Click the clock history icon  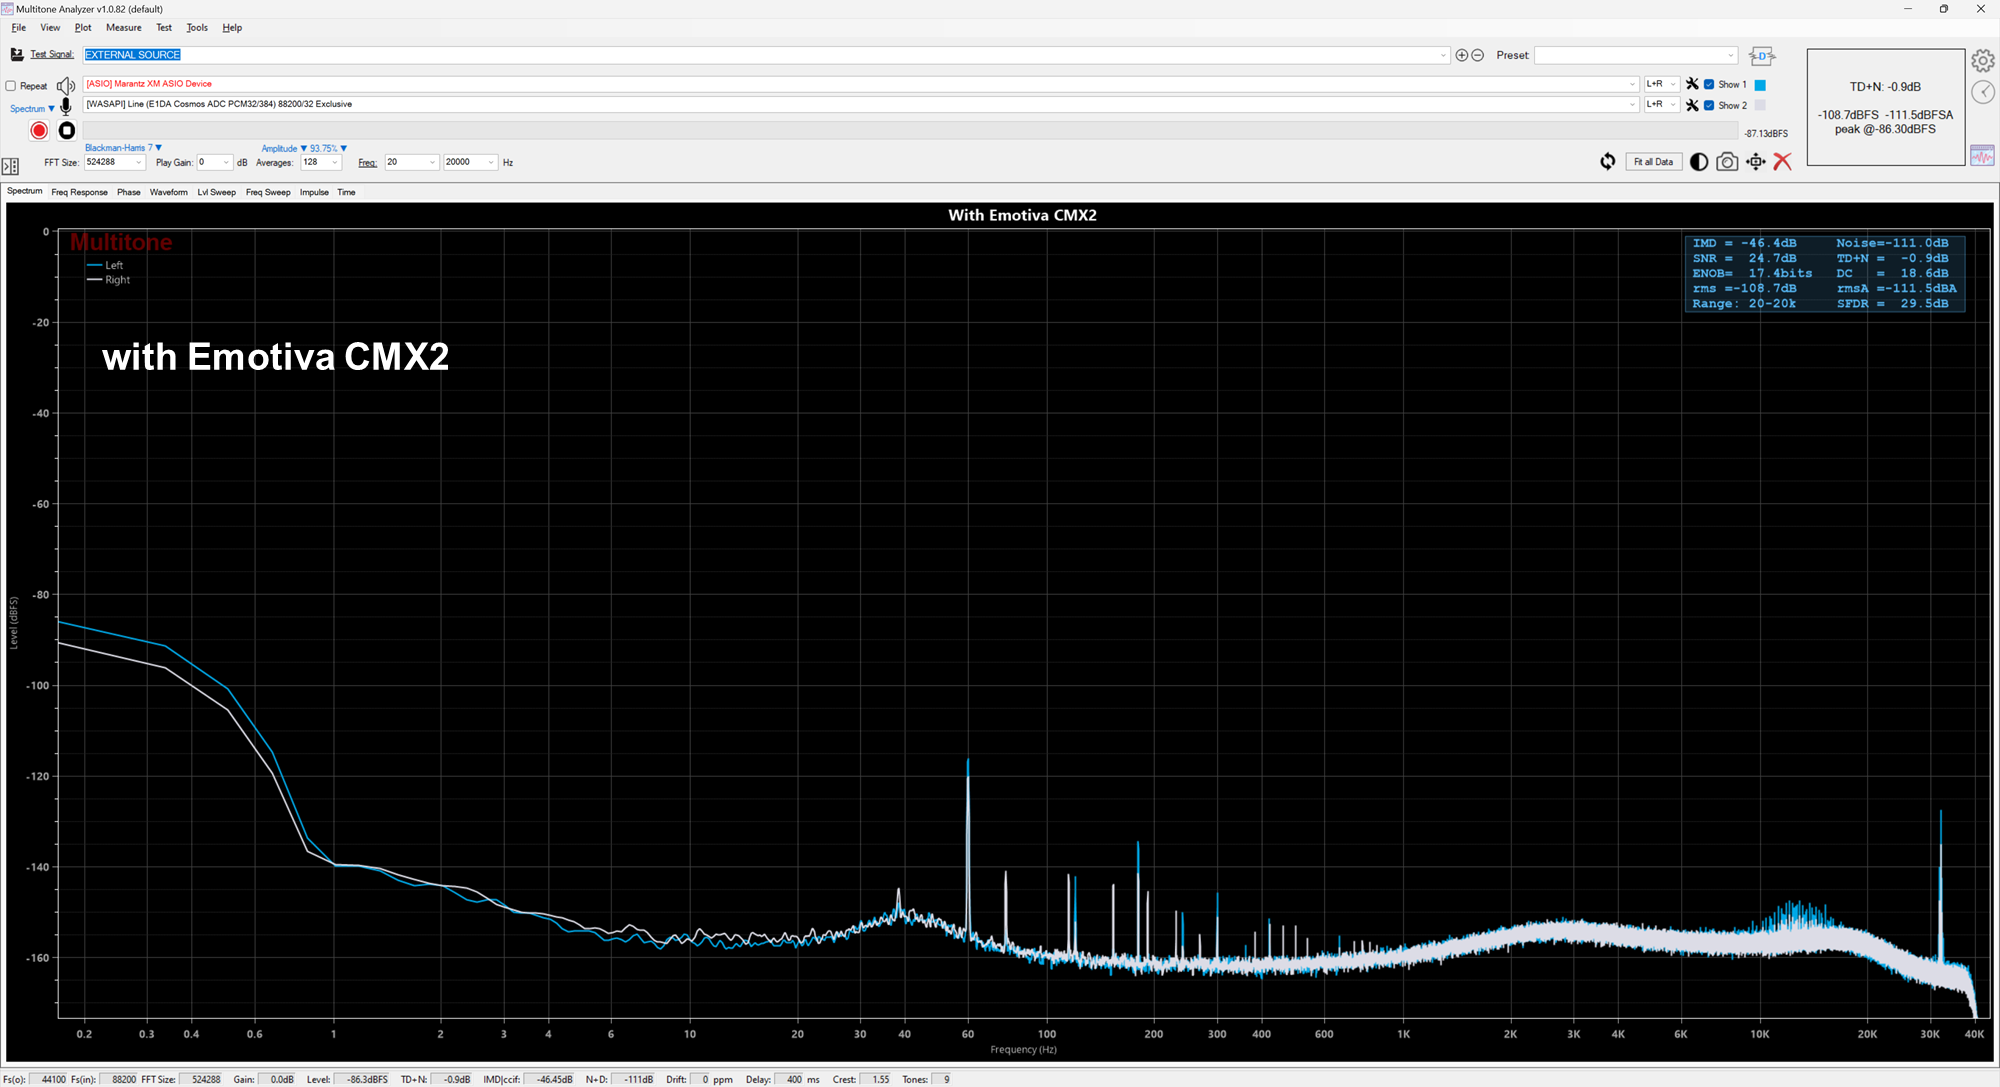pos(1983,92)
